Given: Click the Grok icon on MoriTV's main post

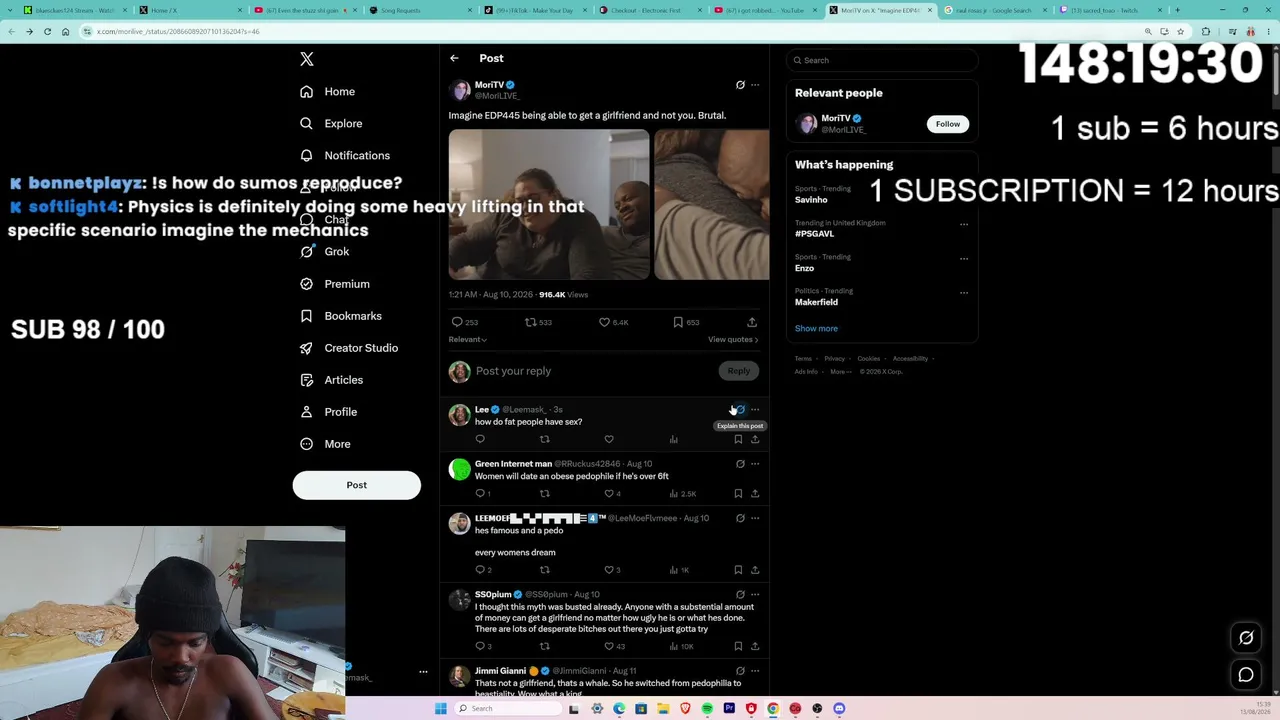Looking at the screenshot, I should (x=740, y=85).
